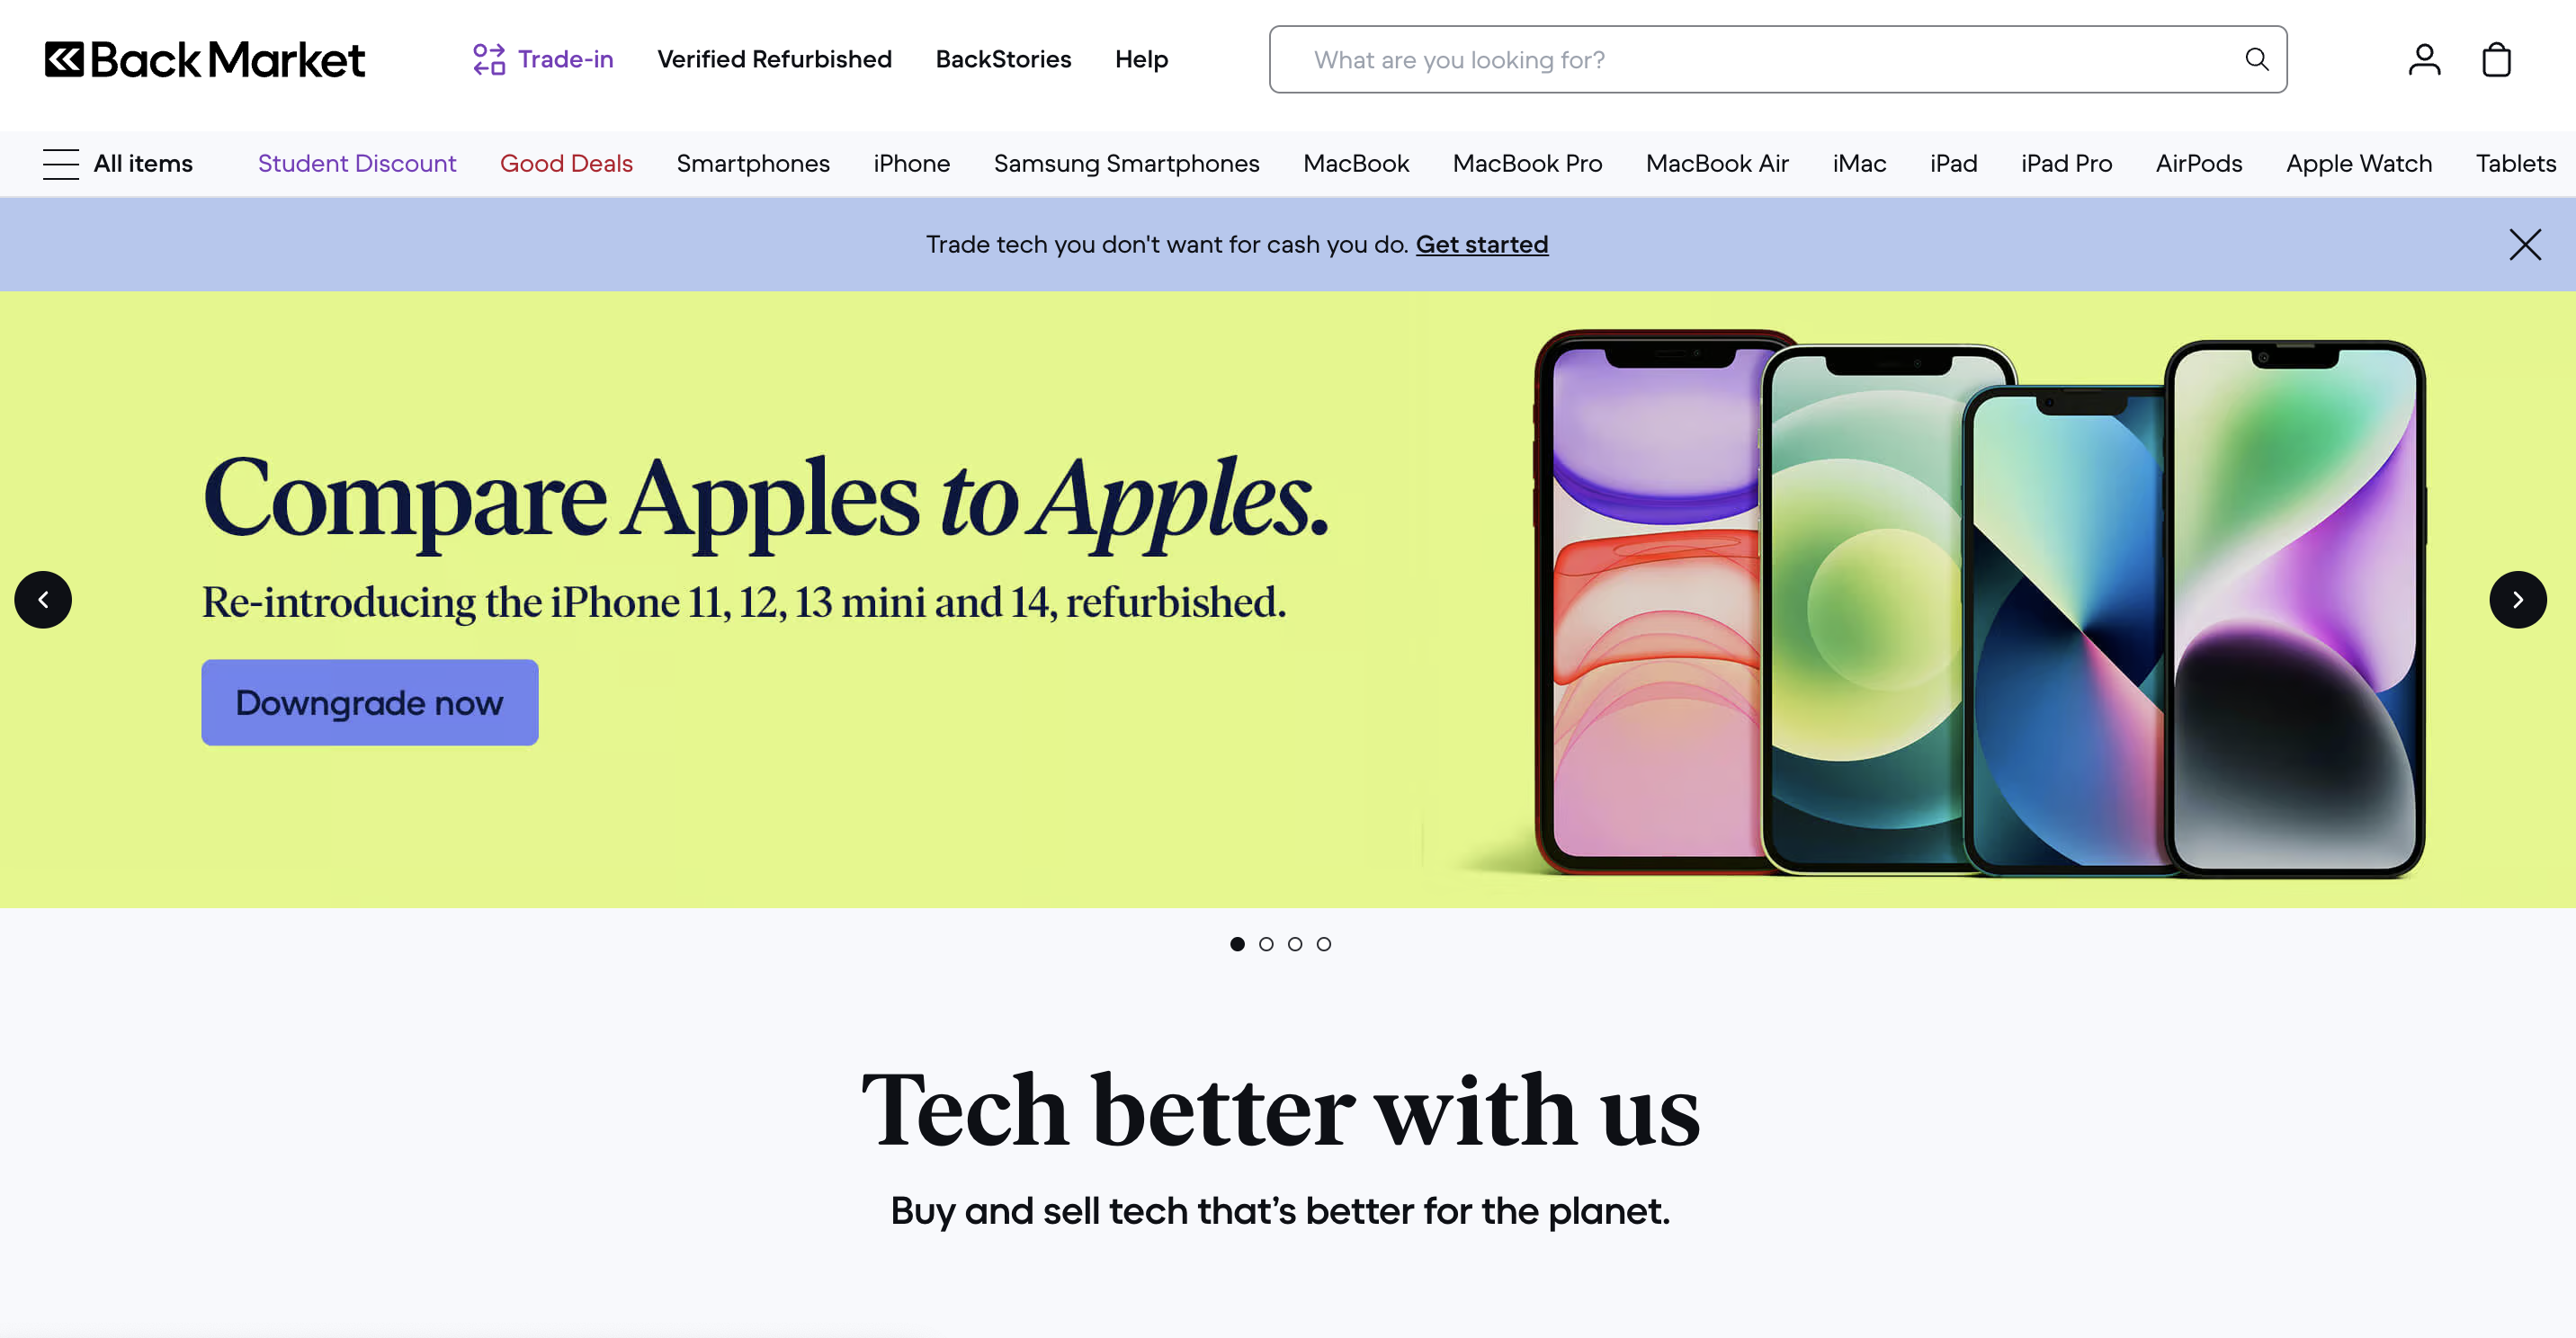The image size is (2576, 1338).
Task: Click the search input field
Action: pos(1777,59)
